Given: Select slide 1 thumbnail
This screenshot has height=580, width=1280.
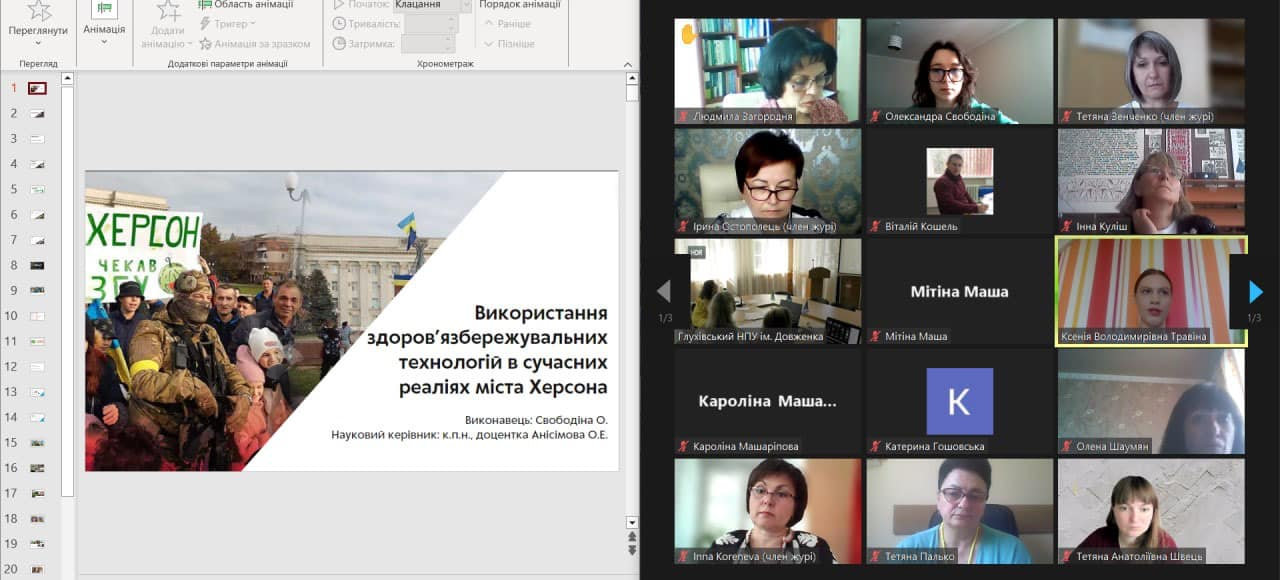Looking at the screenshot, I should pos(37,88).
